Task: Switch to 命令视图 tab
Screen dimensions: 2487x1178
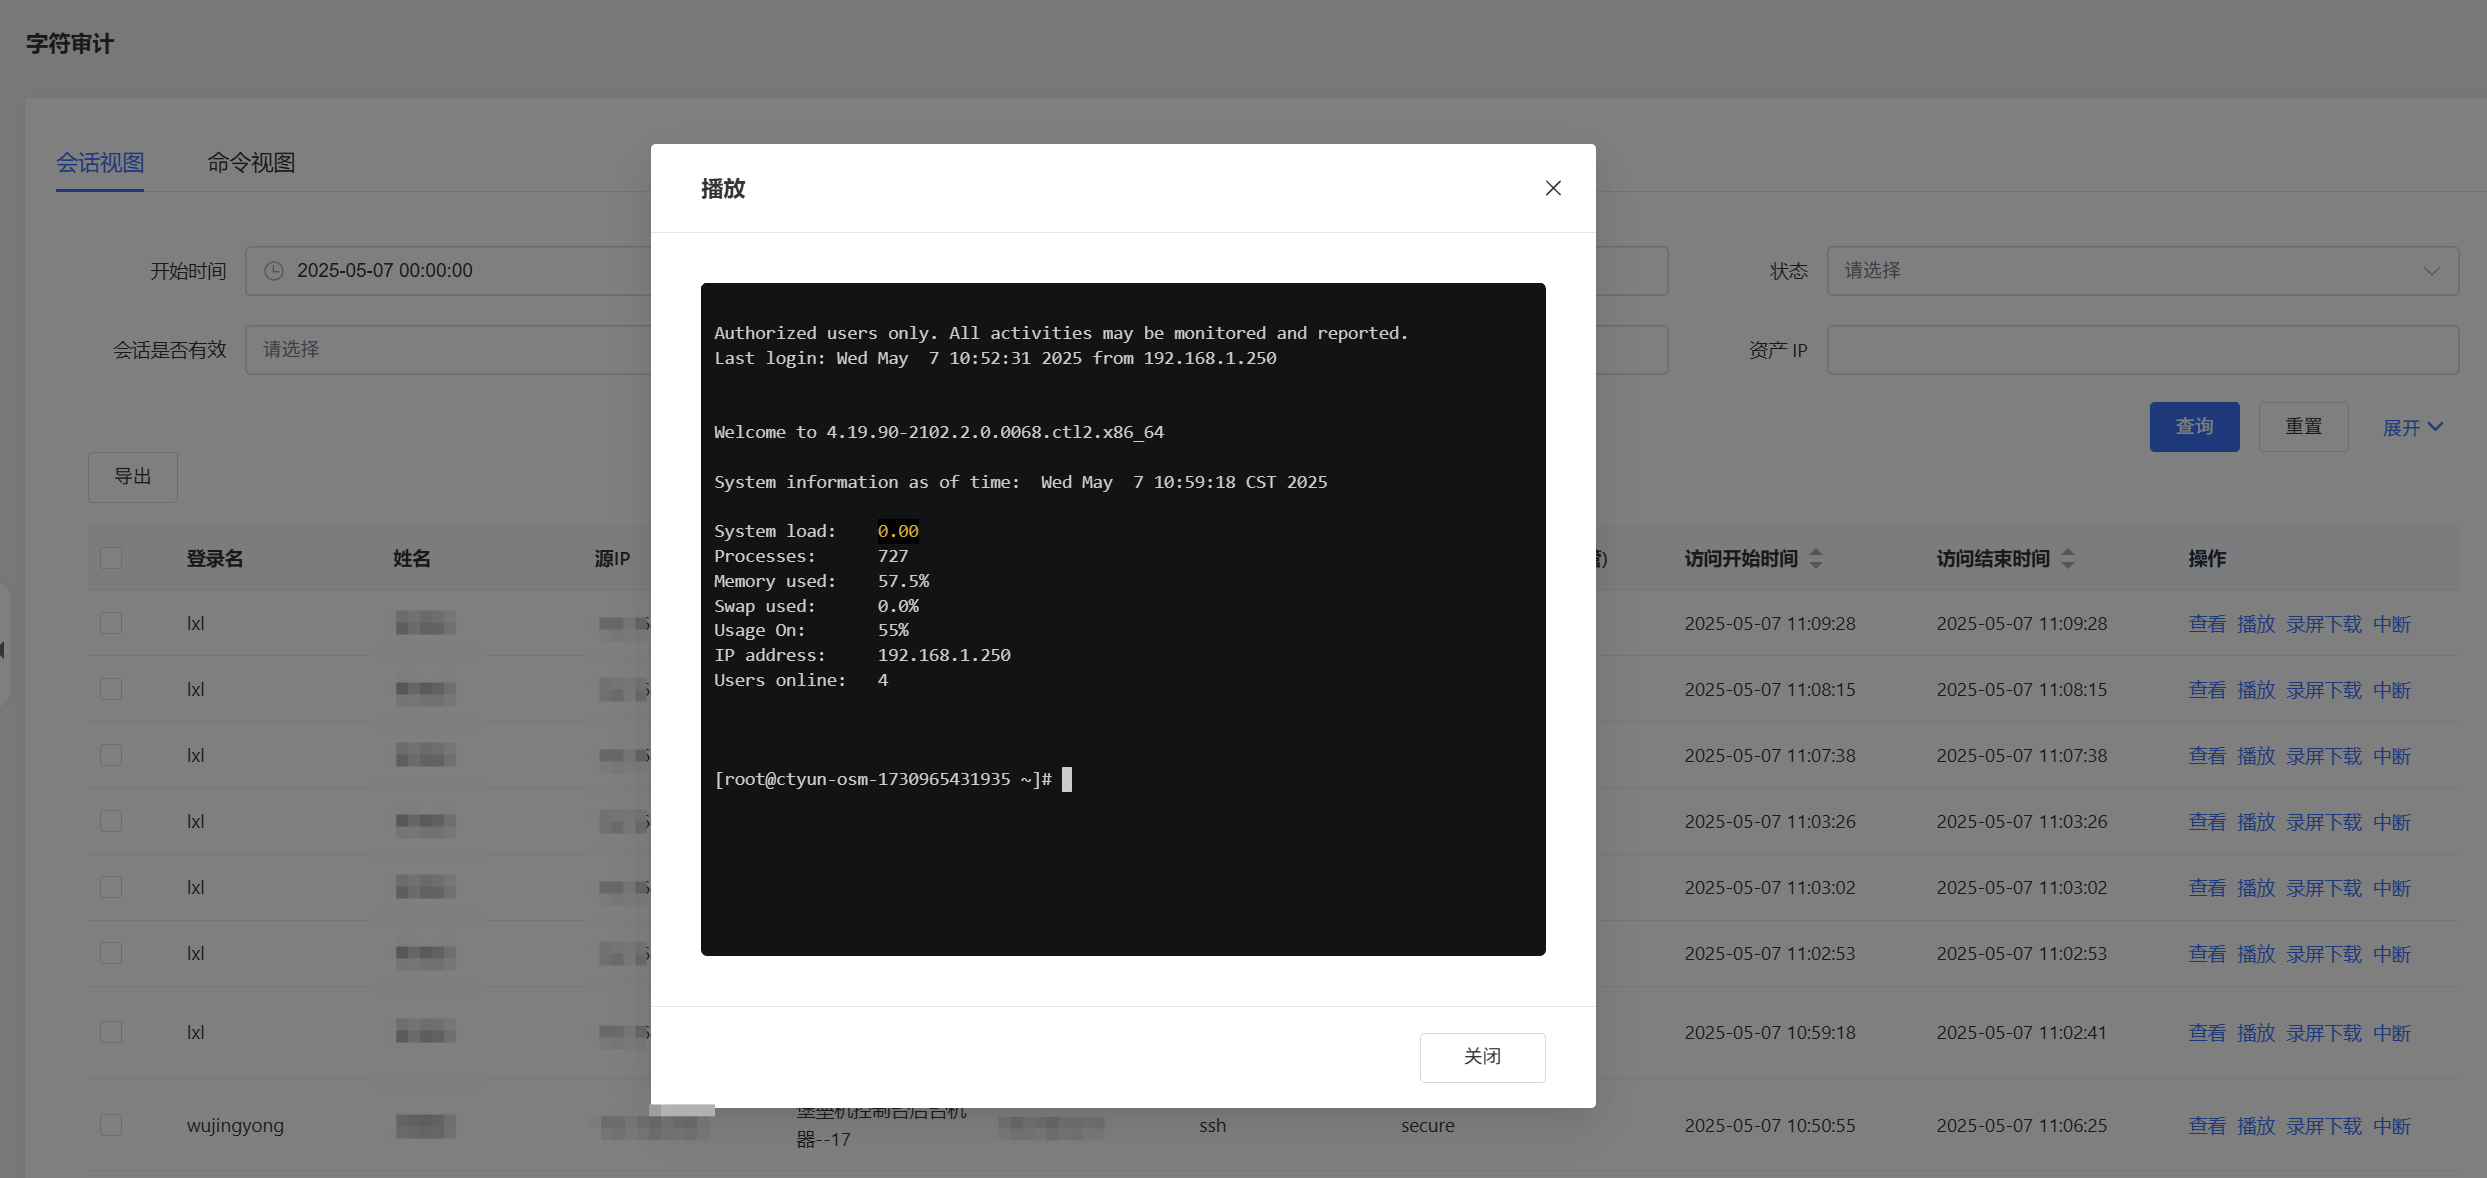Action: (251, 163)
